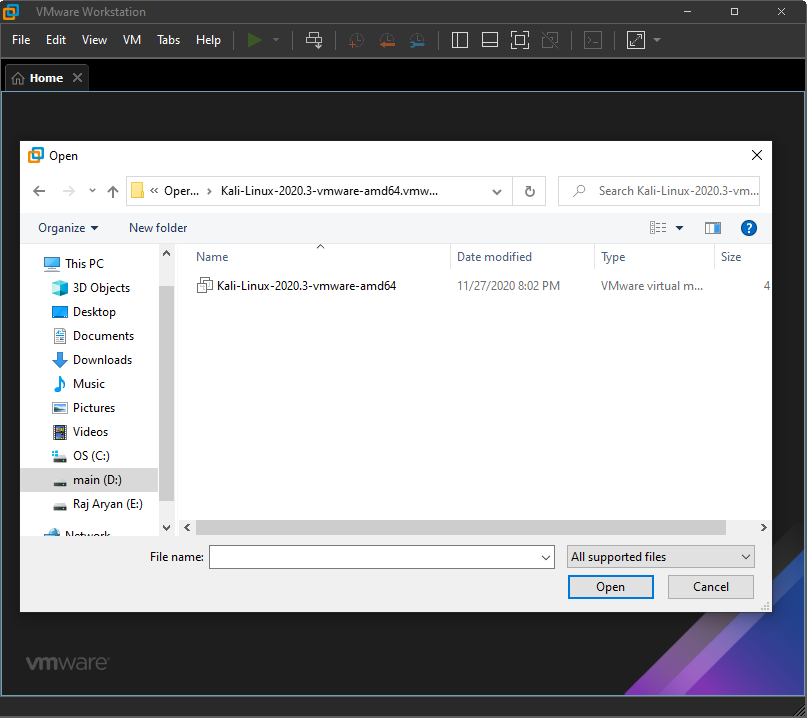
Task: Click the Stretch Guest display icon
Action: [636, 40]
